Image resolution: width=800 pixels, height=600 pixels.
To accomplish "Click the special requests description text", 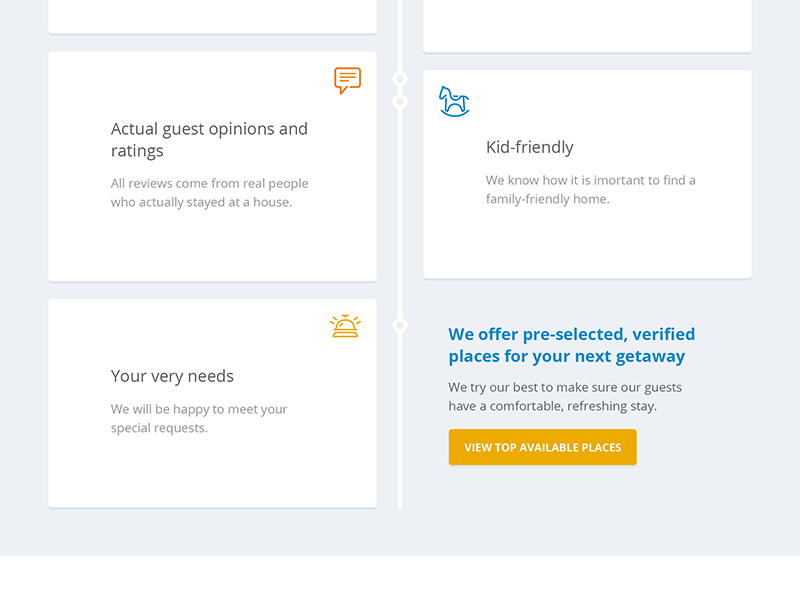I will [x=198, y=419].
